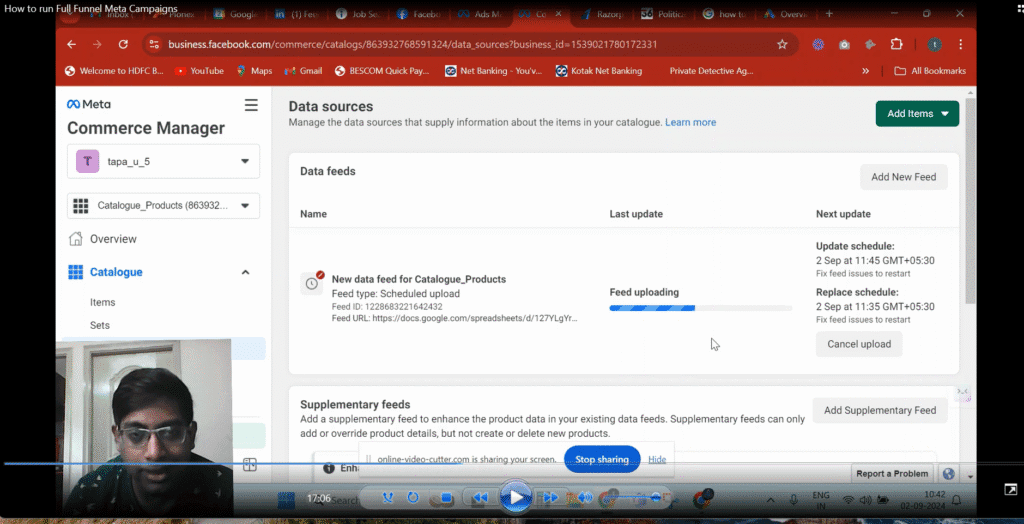Click the browser back arrow

(71, 44)
